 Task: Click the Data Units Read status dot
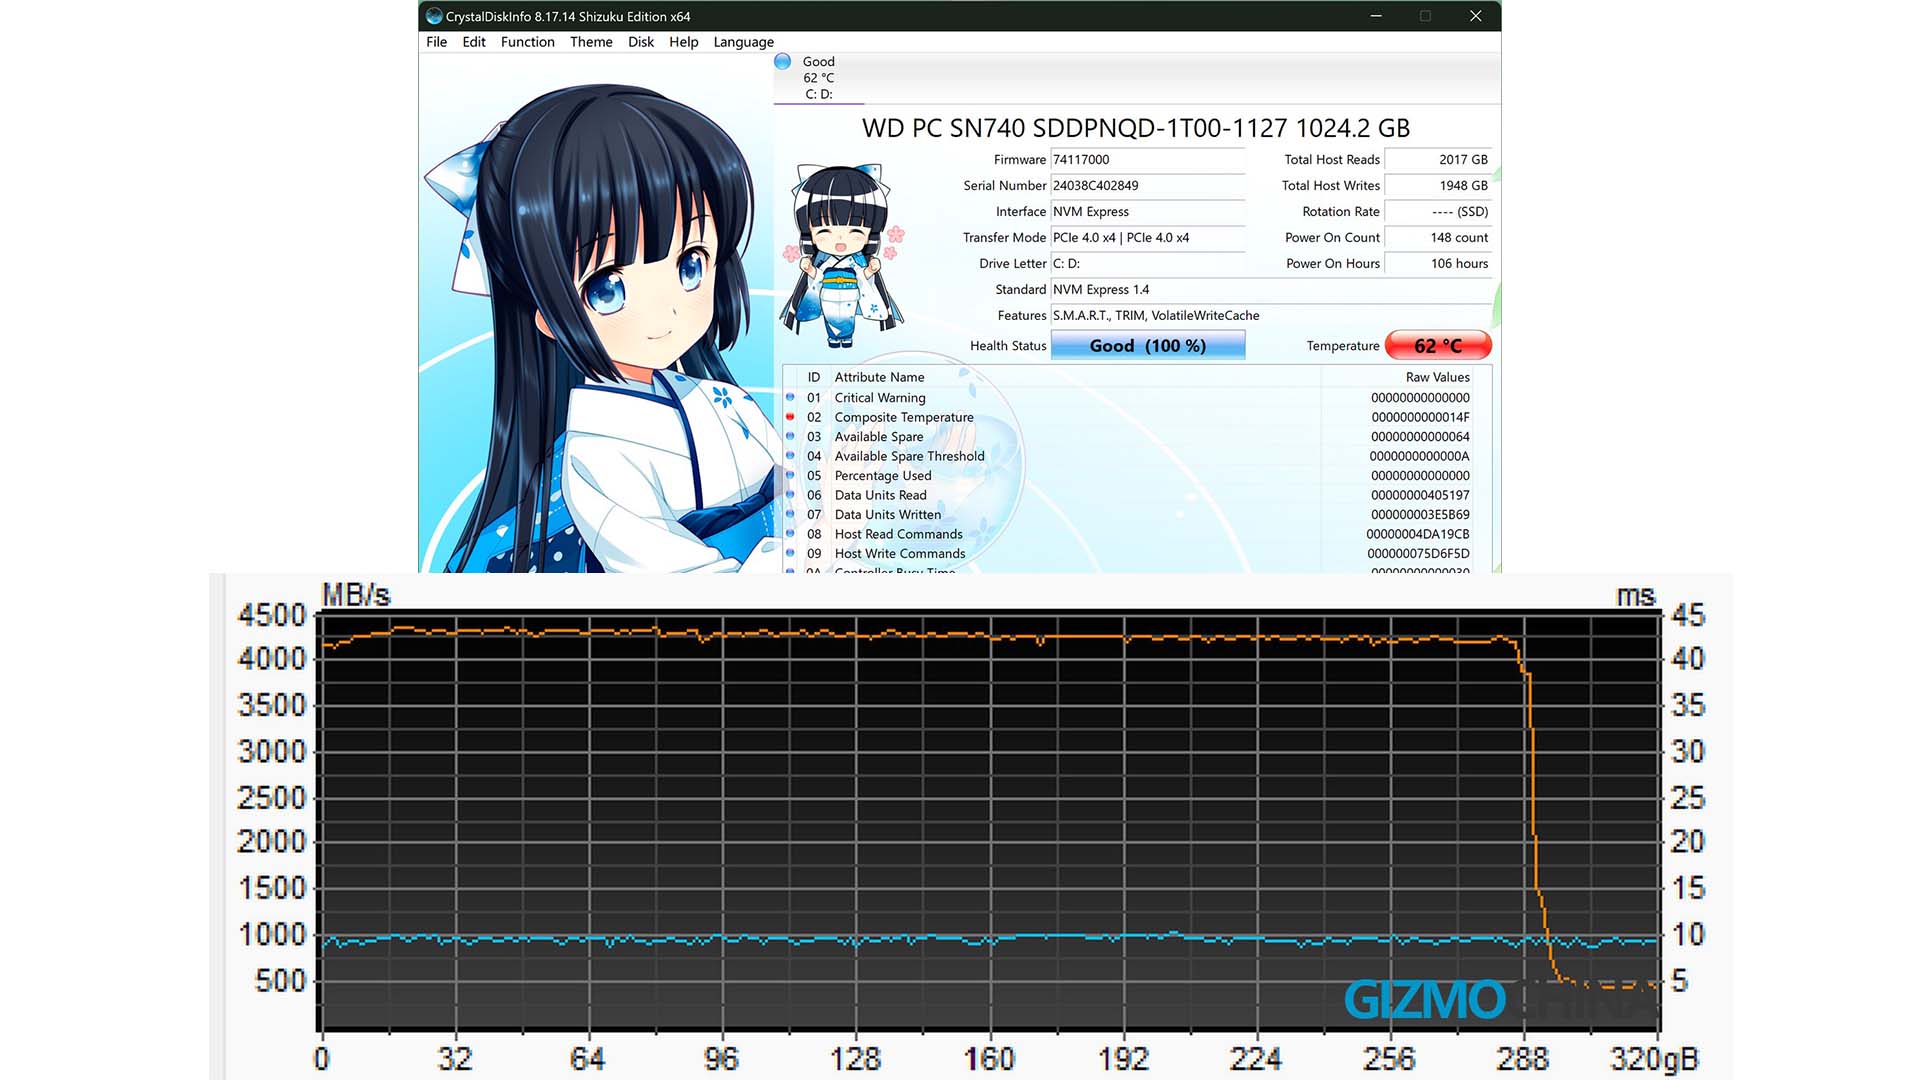click(x=790, y=495)
